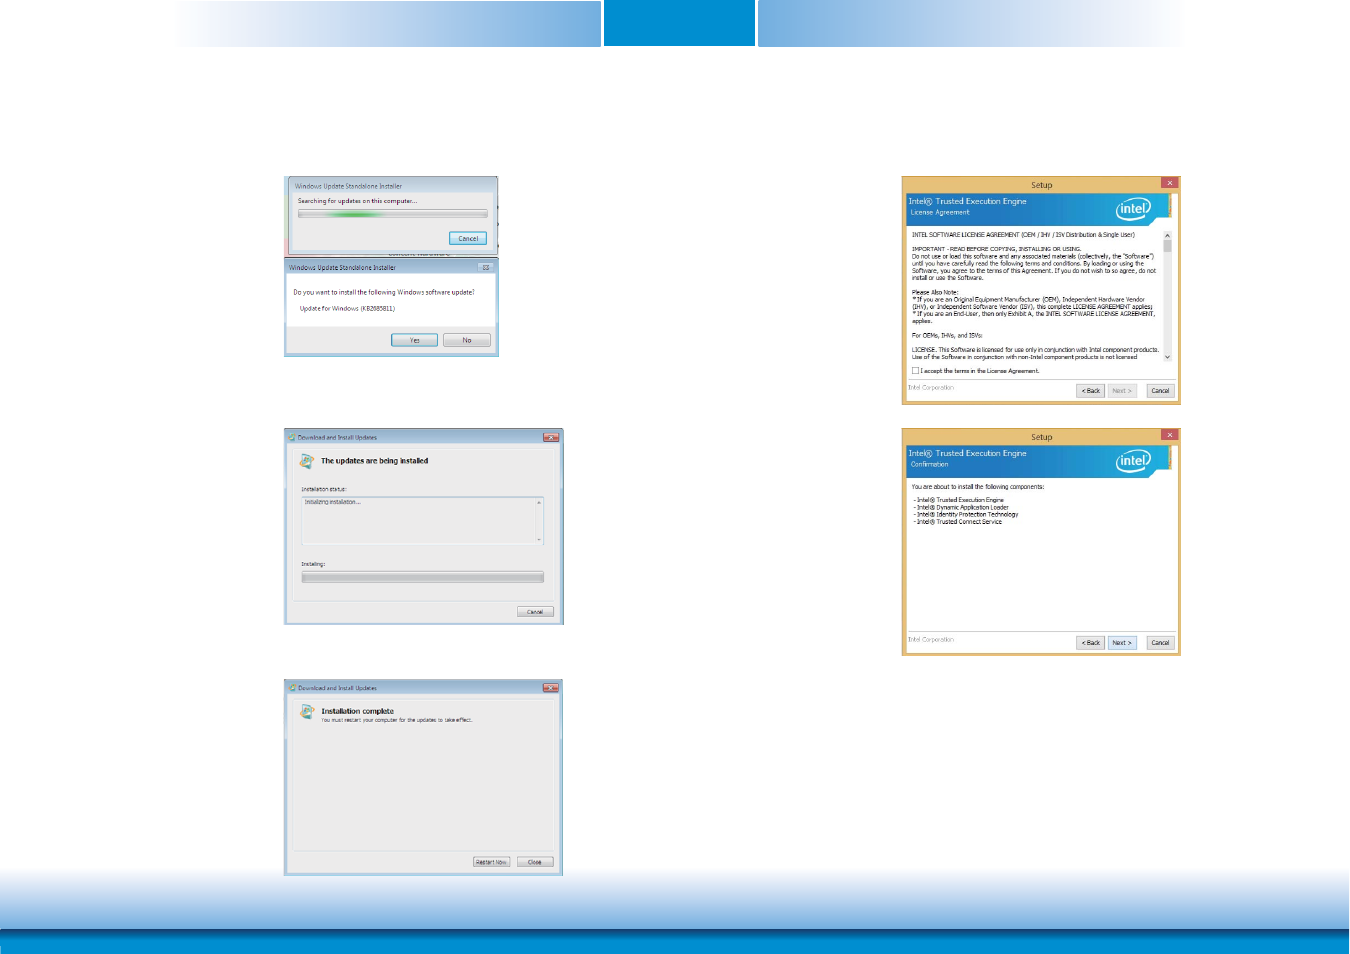The height and width of the screenshot is (954, 1350).
Task: Click Back in the Confirmation setup window
Action: coord(1090,642)
